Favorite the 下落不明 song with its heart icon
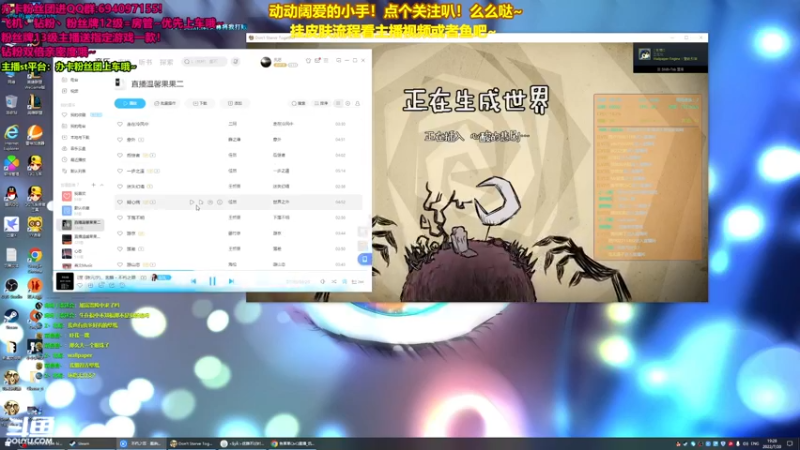Image resolution: width=800 pixels, height=450 pixels. pos(120,217)
